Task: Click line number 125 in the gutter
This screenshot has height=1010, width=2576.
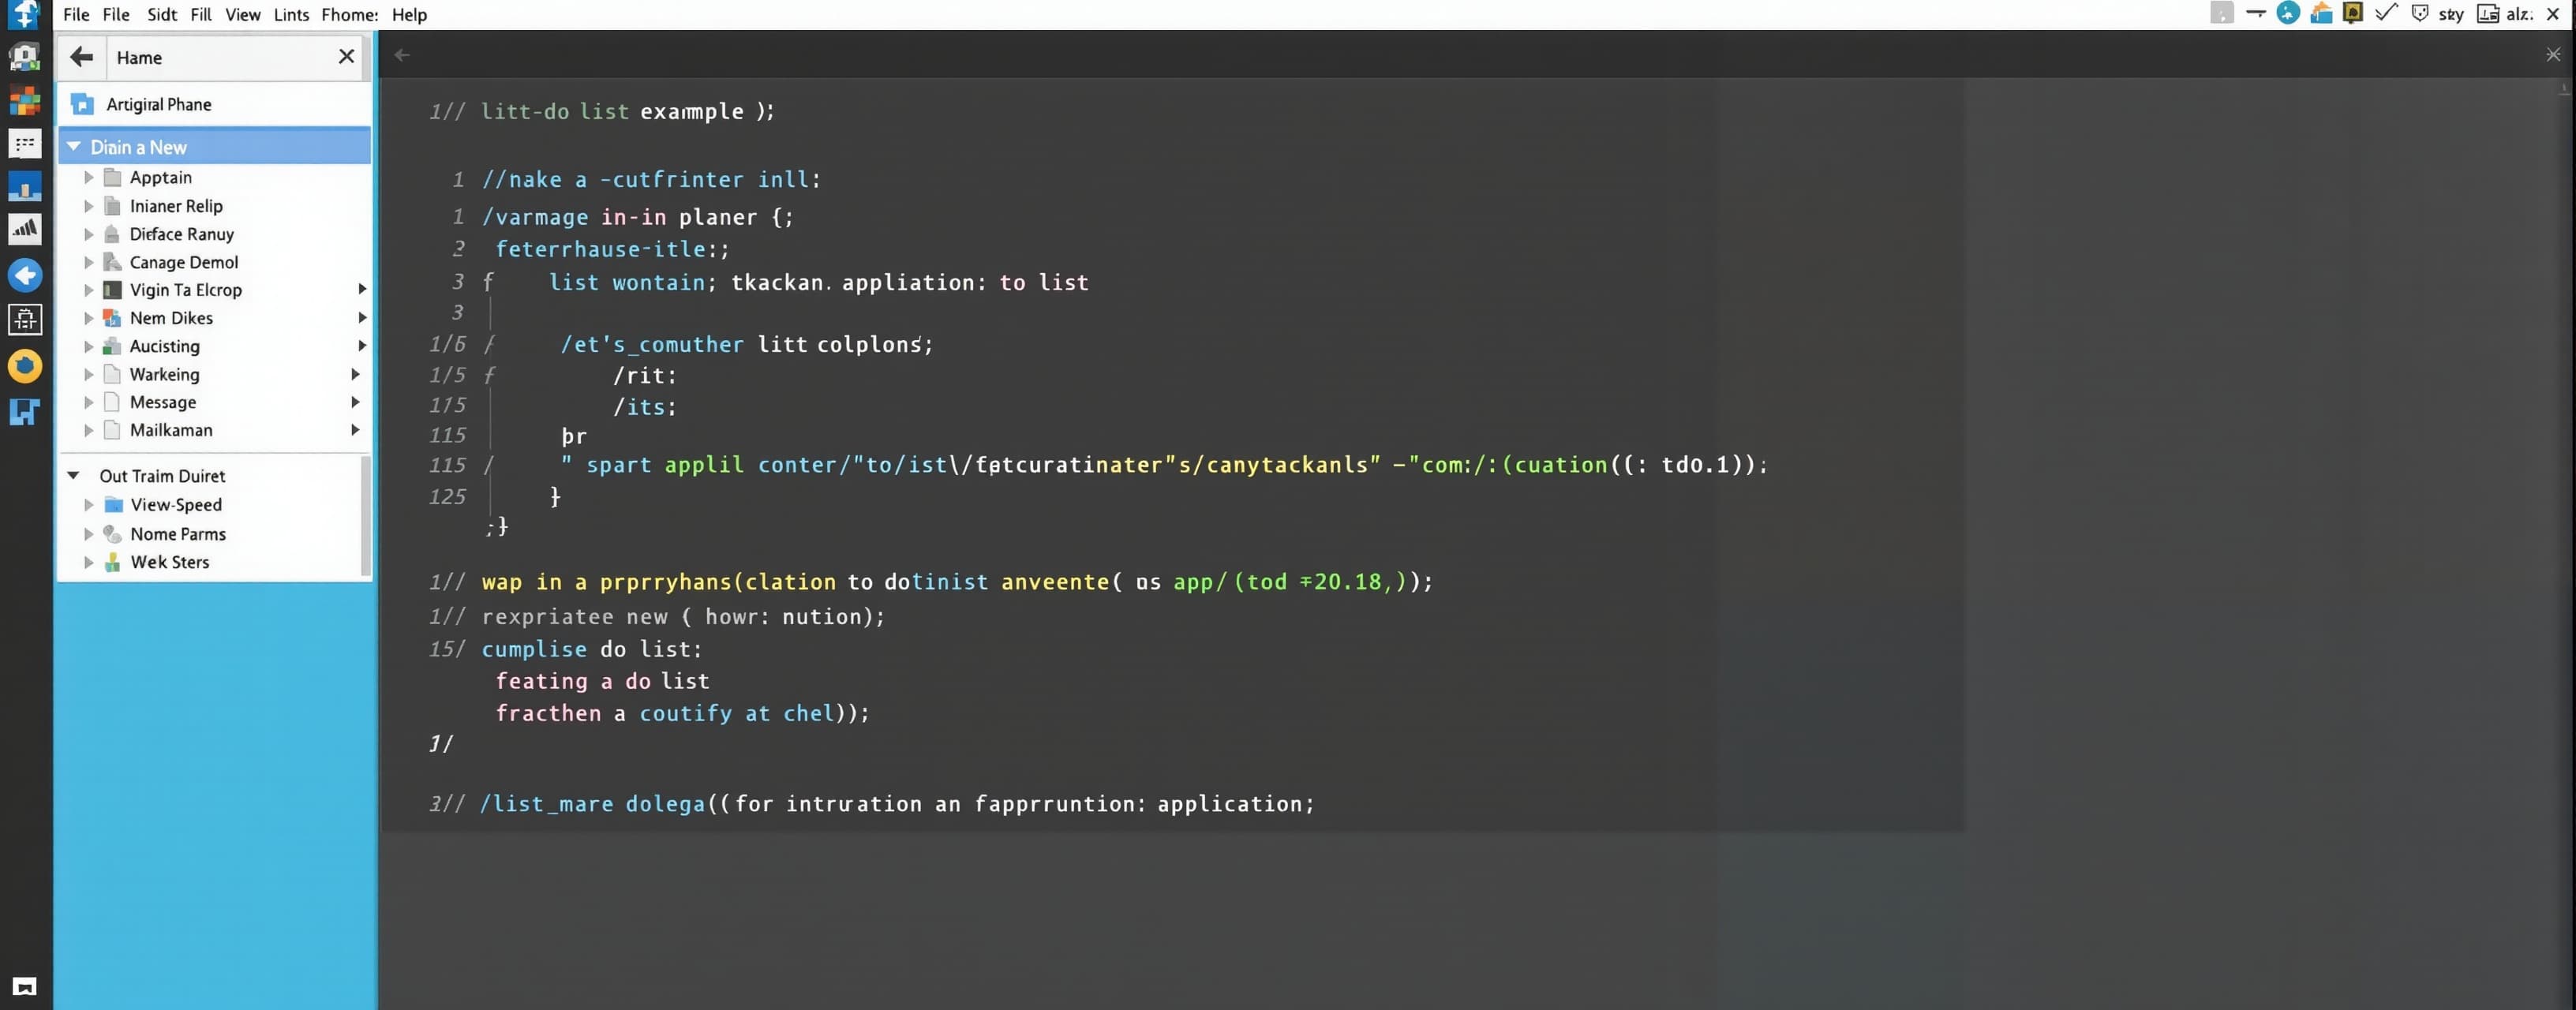Action: (x=447, y=496)
